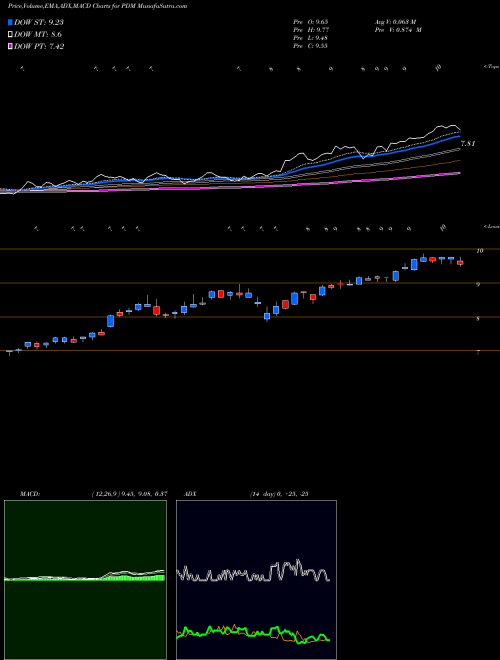Click the Pre V: 0.874 M value
This screenshot has height=660, width=500.
[398, 30]
